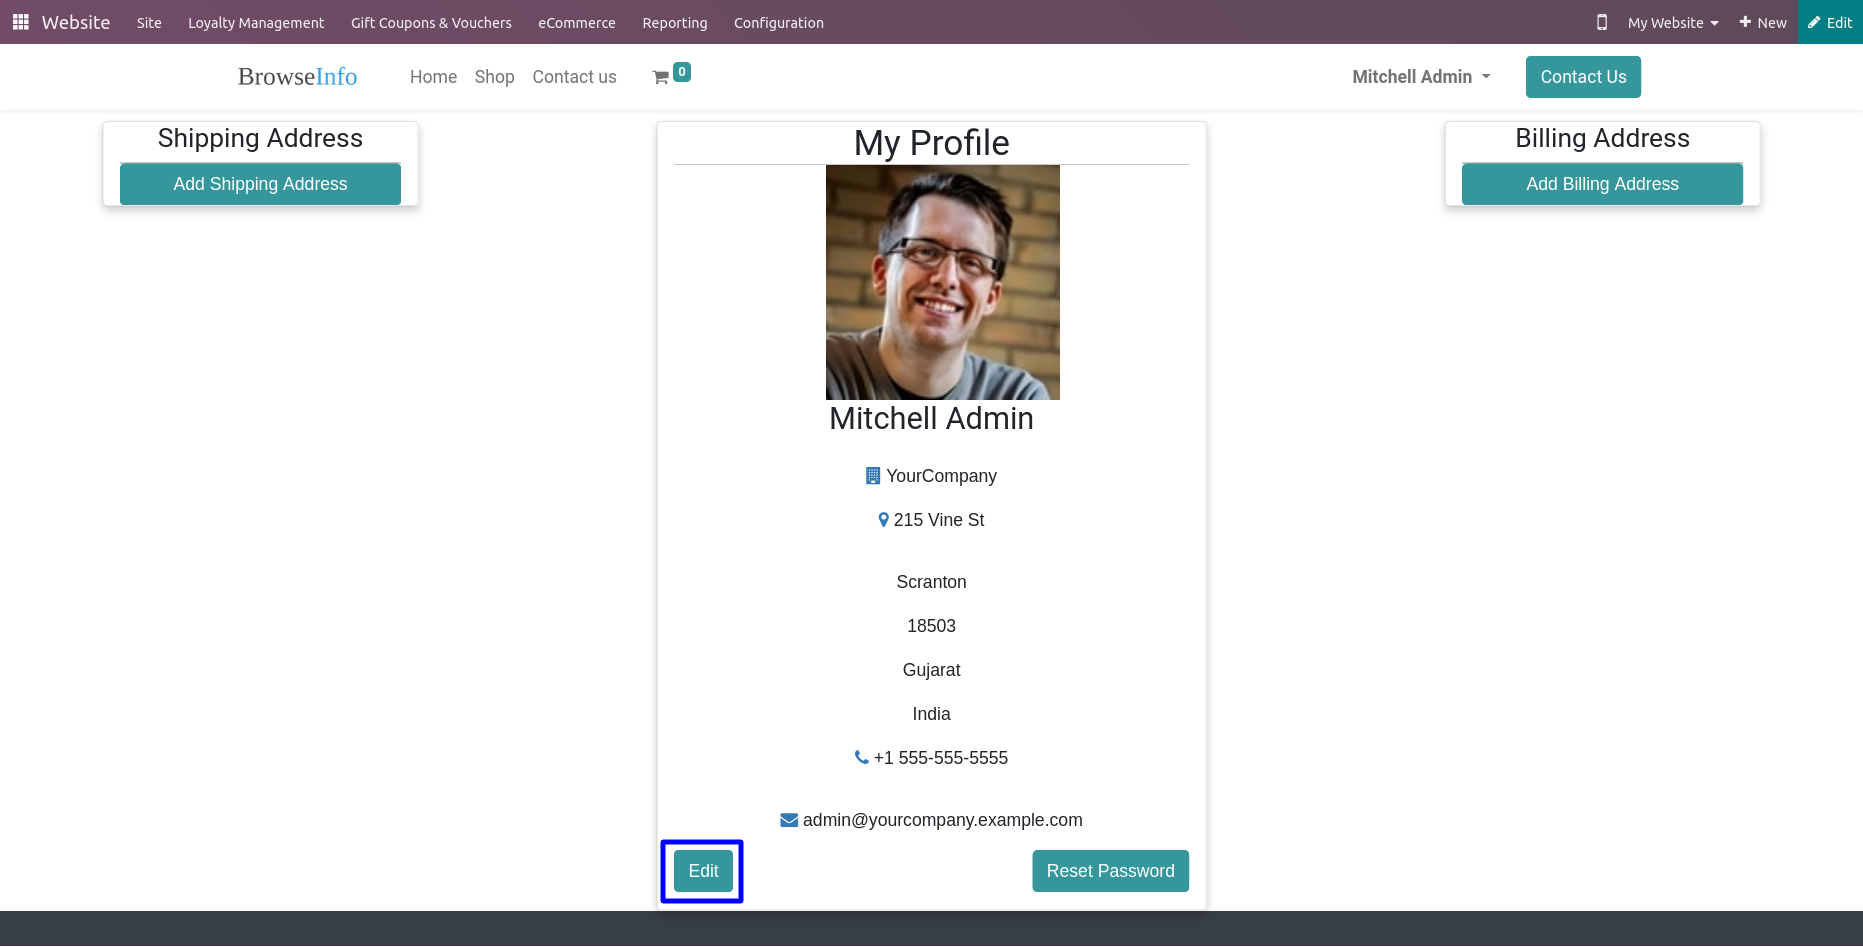Screen dimensions: 1863x947
Task: Open the Reporting menu
Action: click(x=675, y=22)
